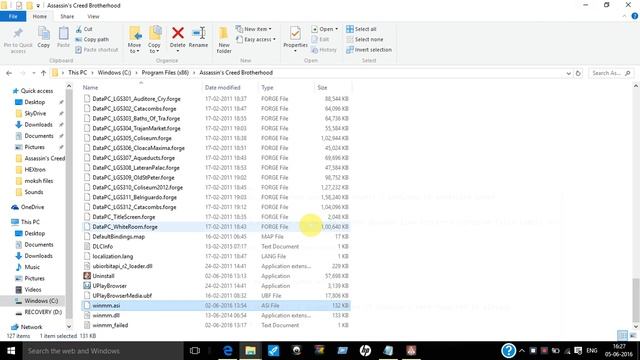Screen dimensions: 640x360
Task: Click the History button
Action: [x=324, y=50]
